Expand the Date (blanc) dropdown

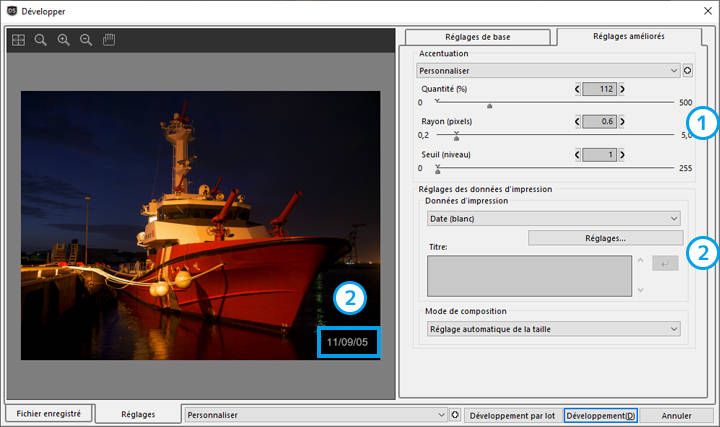point(552,218)
